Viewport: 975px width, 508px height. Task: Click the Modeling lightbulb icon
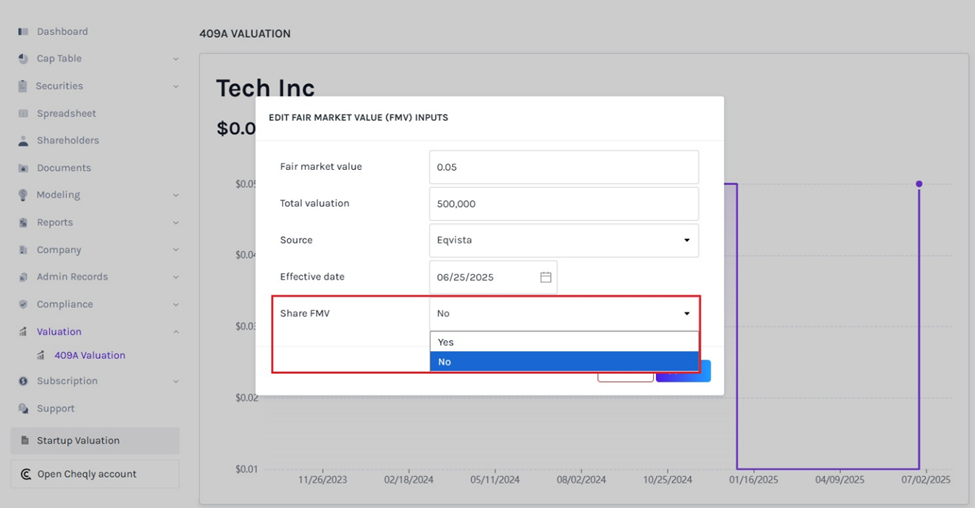click(x=23, y=196)
